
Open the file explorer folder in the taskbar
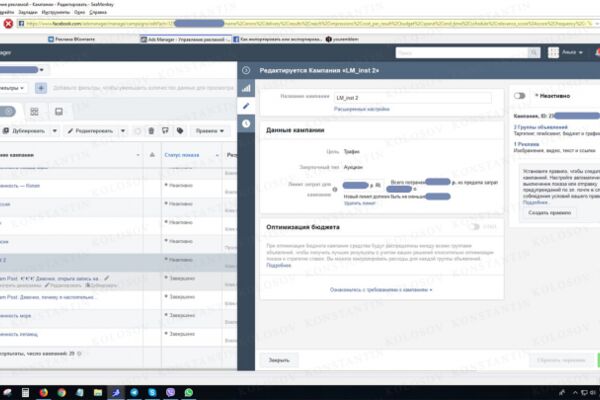[98, 392]
